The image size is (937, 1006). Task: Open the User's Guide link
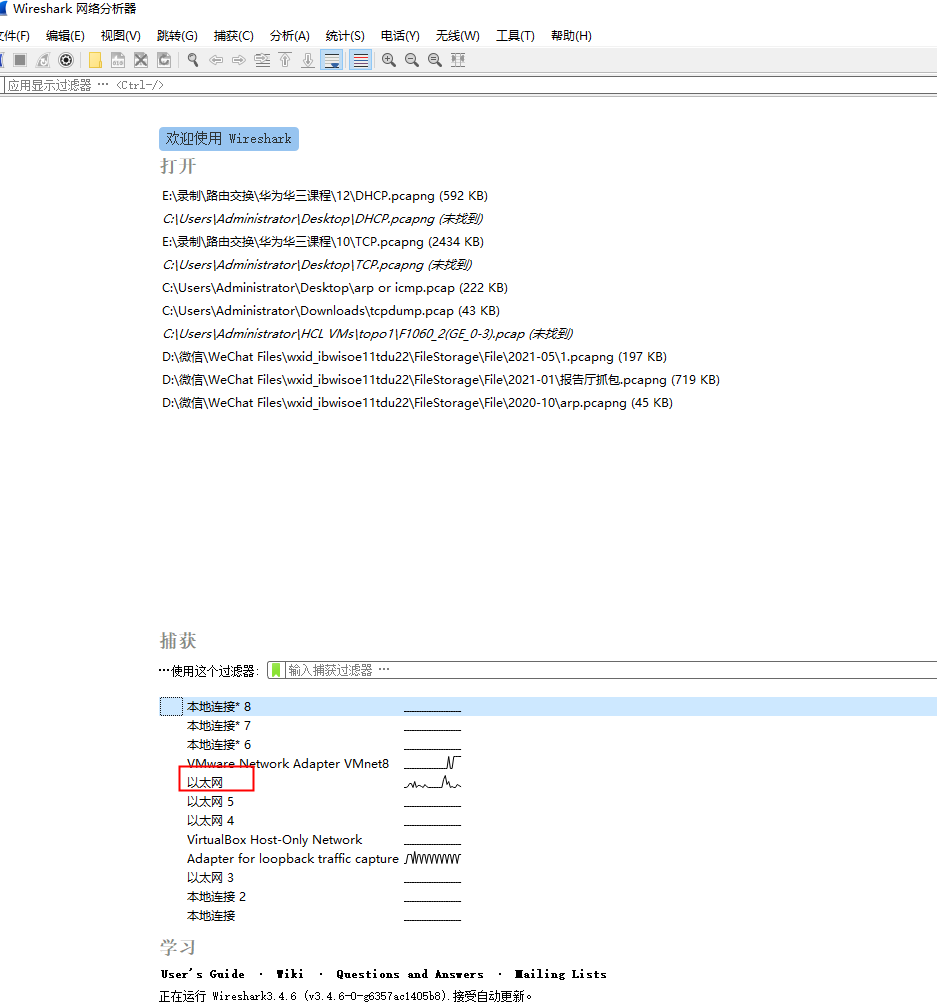[202, 974]
